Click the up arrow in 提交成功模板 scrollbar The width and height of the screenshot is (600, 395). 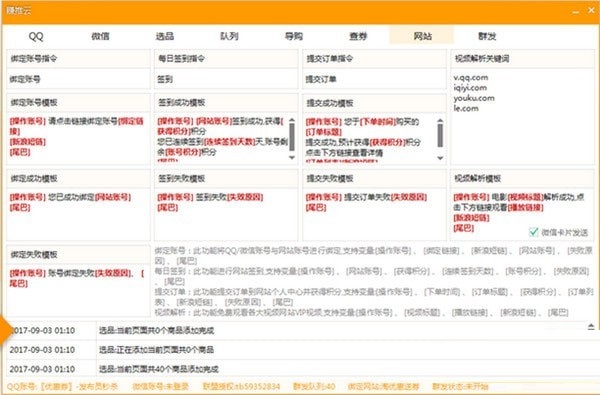(440, 121)
